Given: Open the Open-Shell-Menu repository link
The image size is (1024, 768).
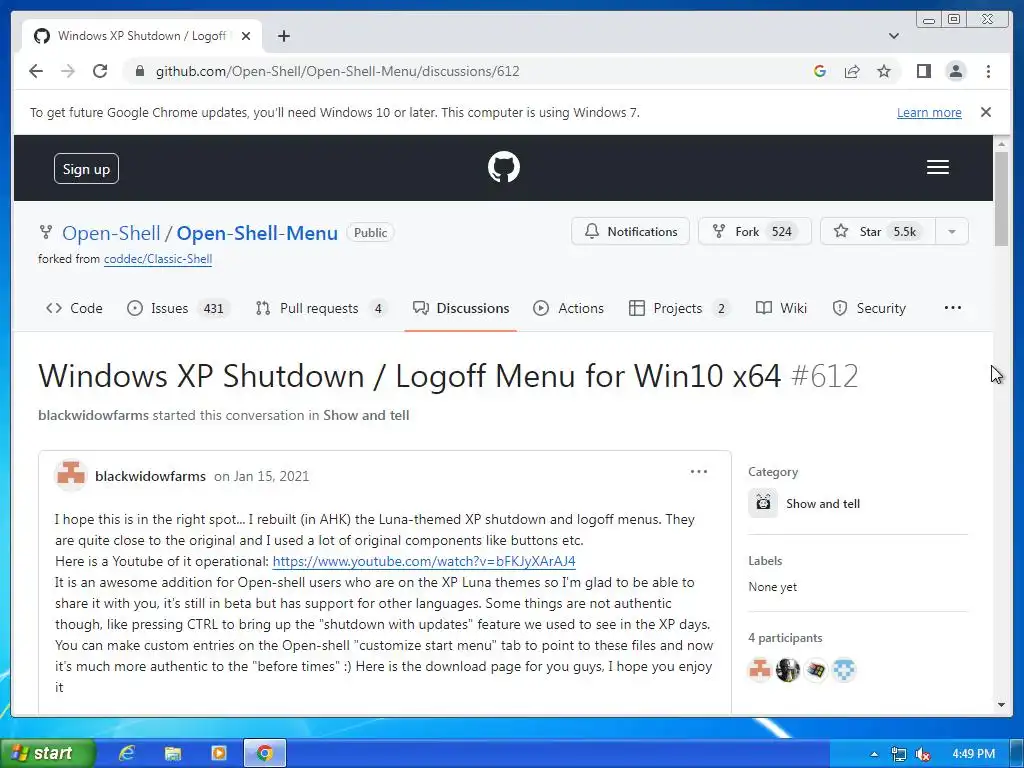Looking at the screenshot, I should [257, 233].
